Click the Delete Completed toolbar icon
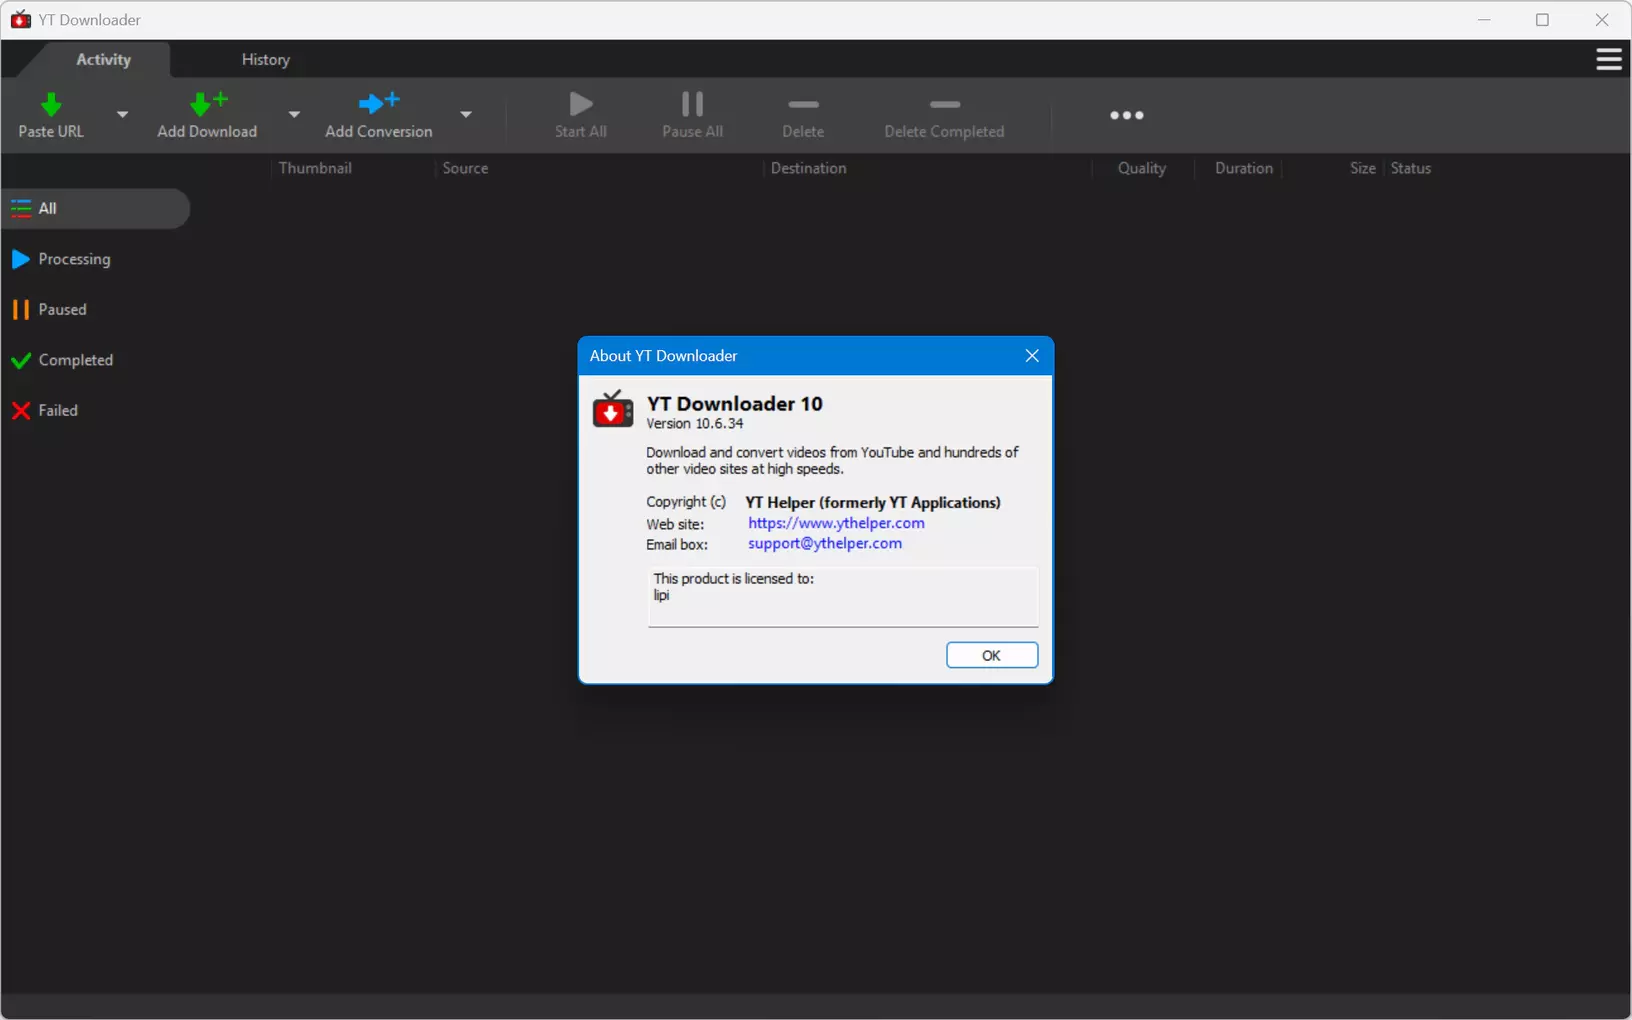 (944, 104)
